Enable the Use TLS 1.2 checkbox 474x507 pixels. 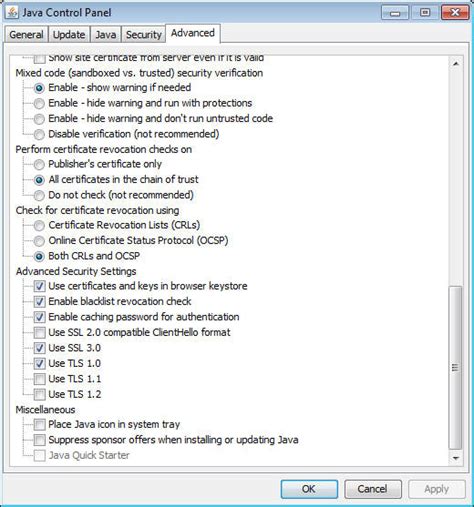[x=39, y=394]
